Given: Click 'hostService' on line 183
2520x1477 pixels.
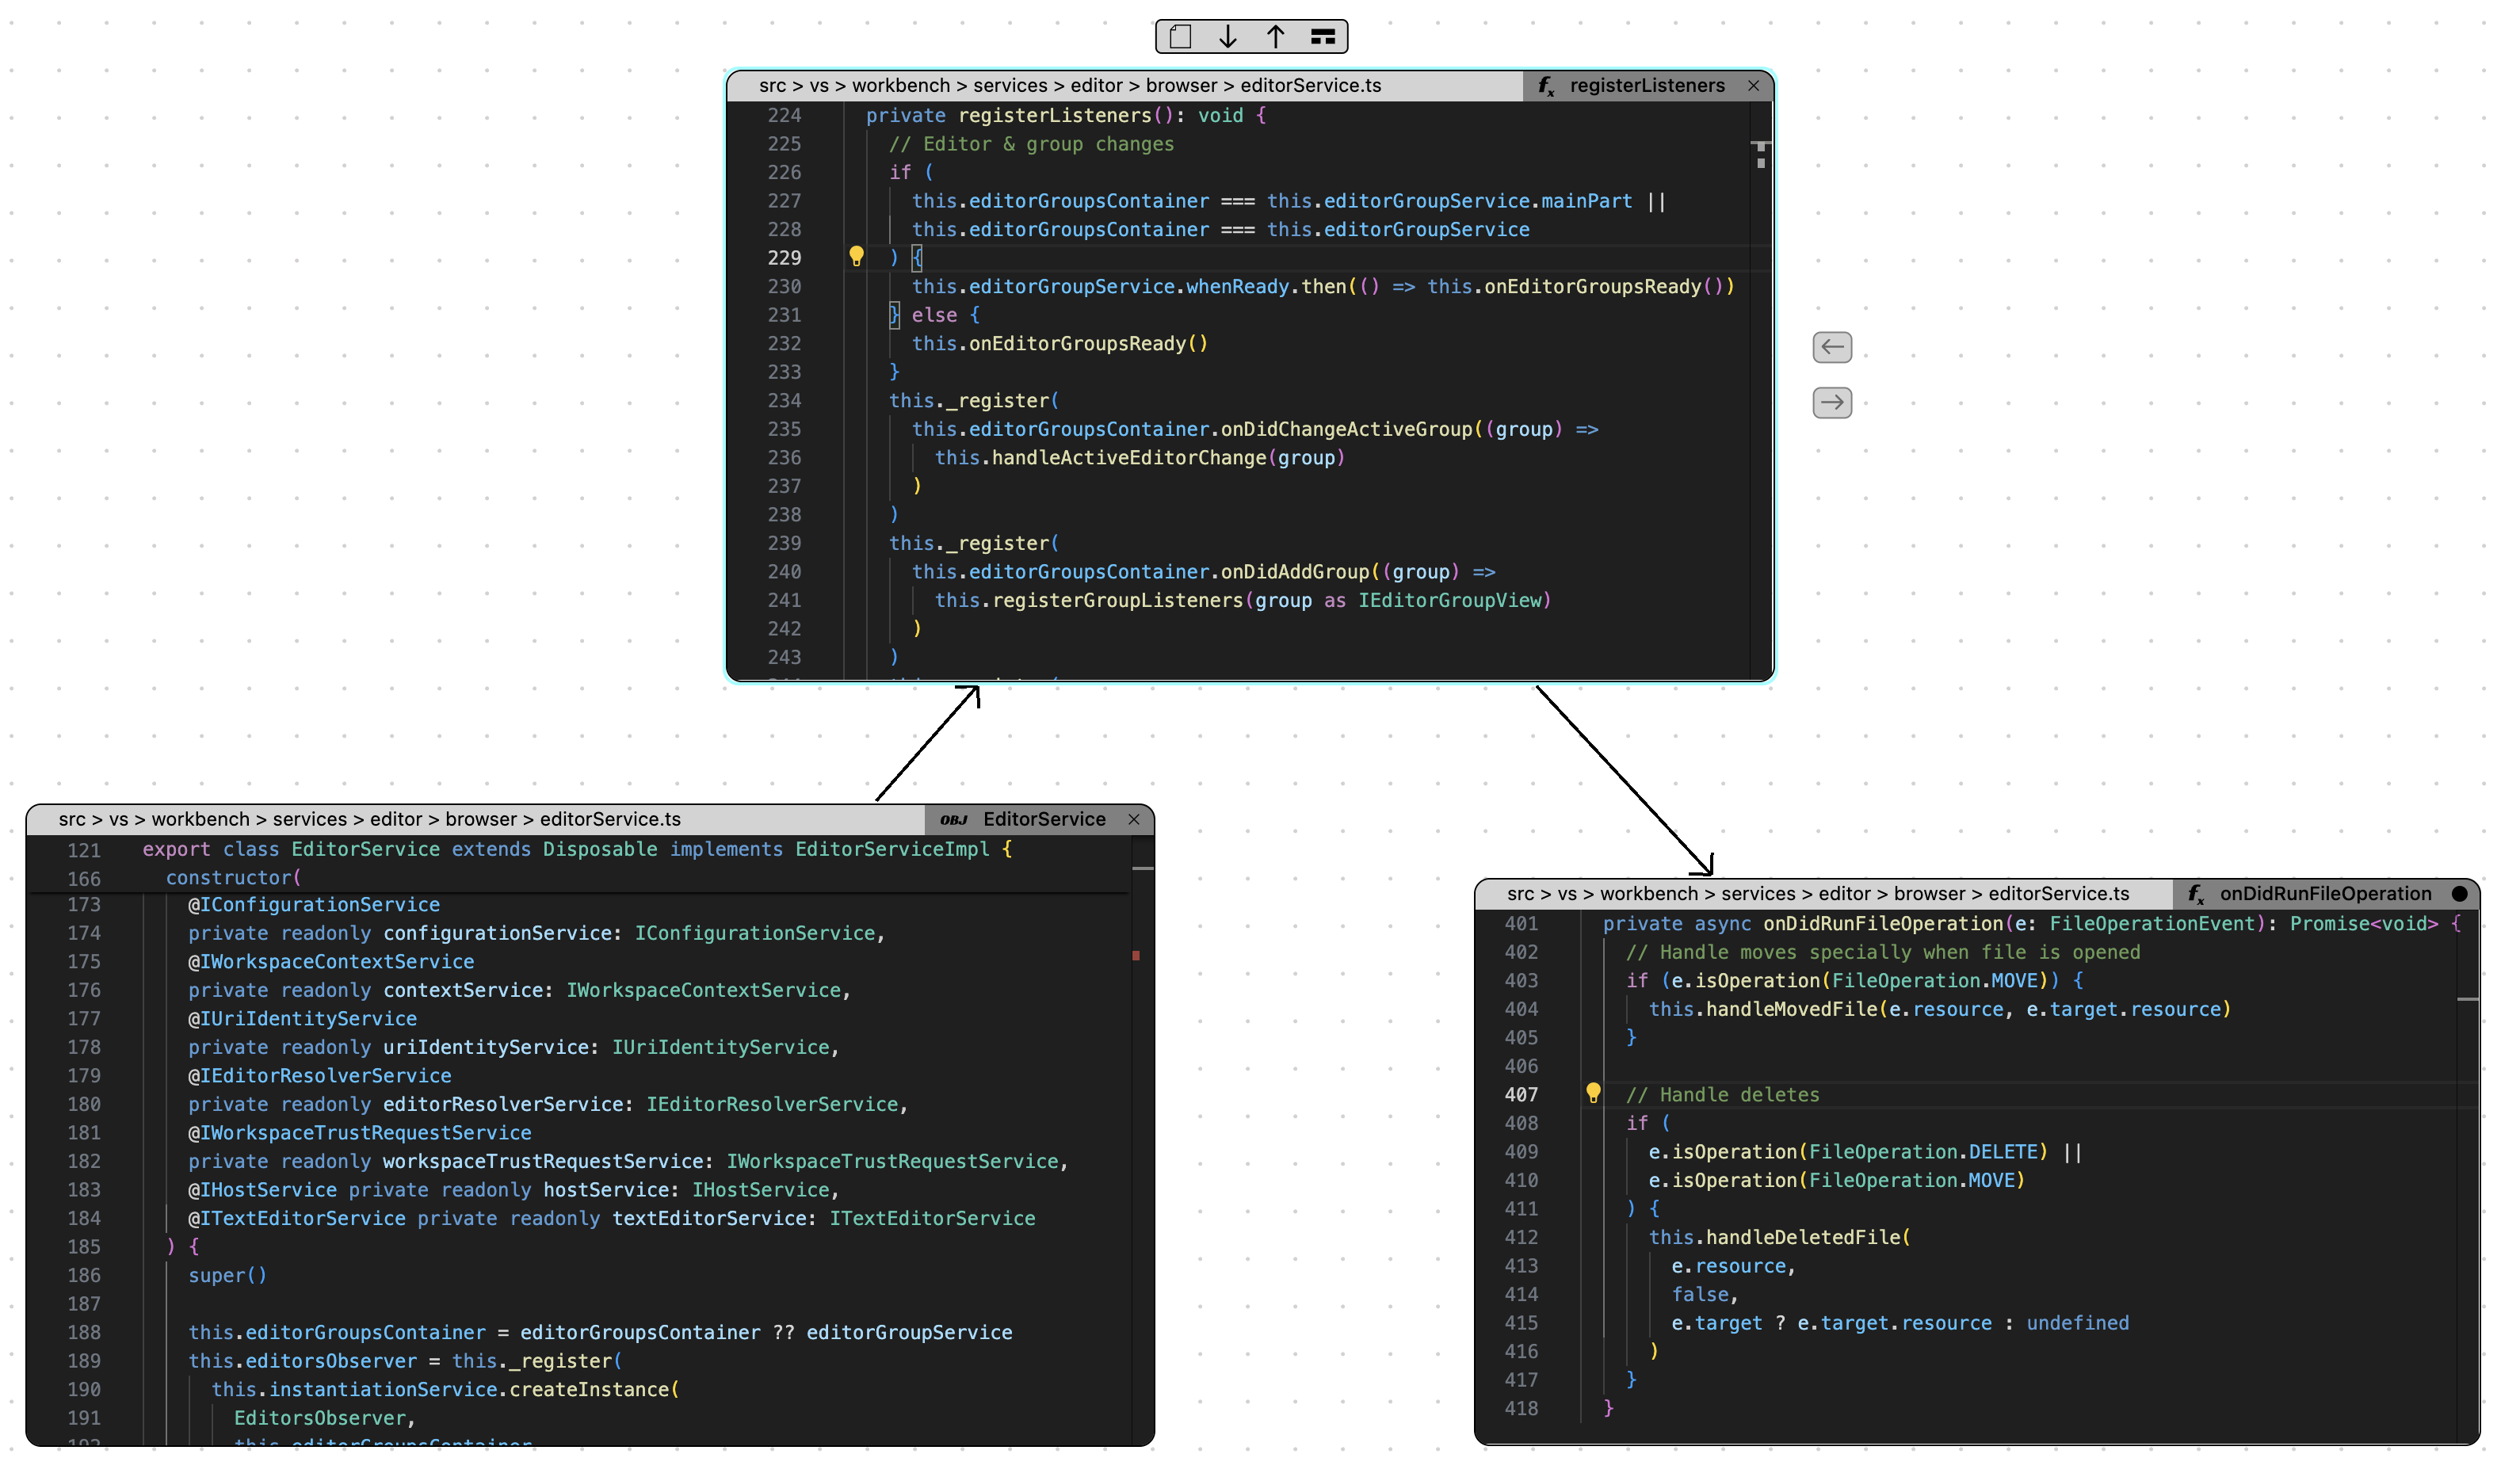Looking at the screenshot, I should click(606, 1191).
